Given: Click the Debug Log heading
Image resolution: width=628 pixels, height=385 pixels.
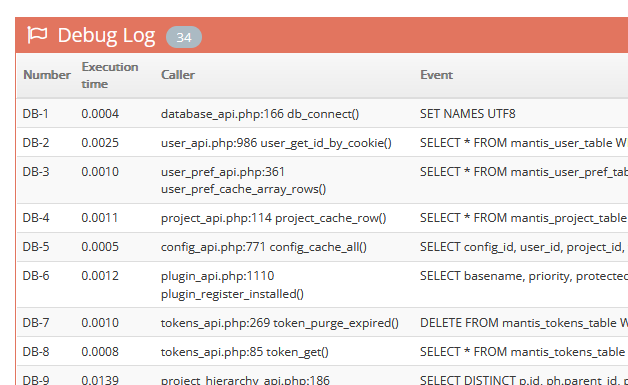Looking at the screenshot, I should [x=106, y=36].
